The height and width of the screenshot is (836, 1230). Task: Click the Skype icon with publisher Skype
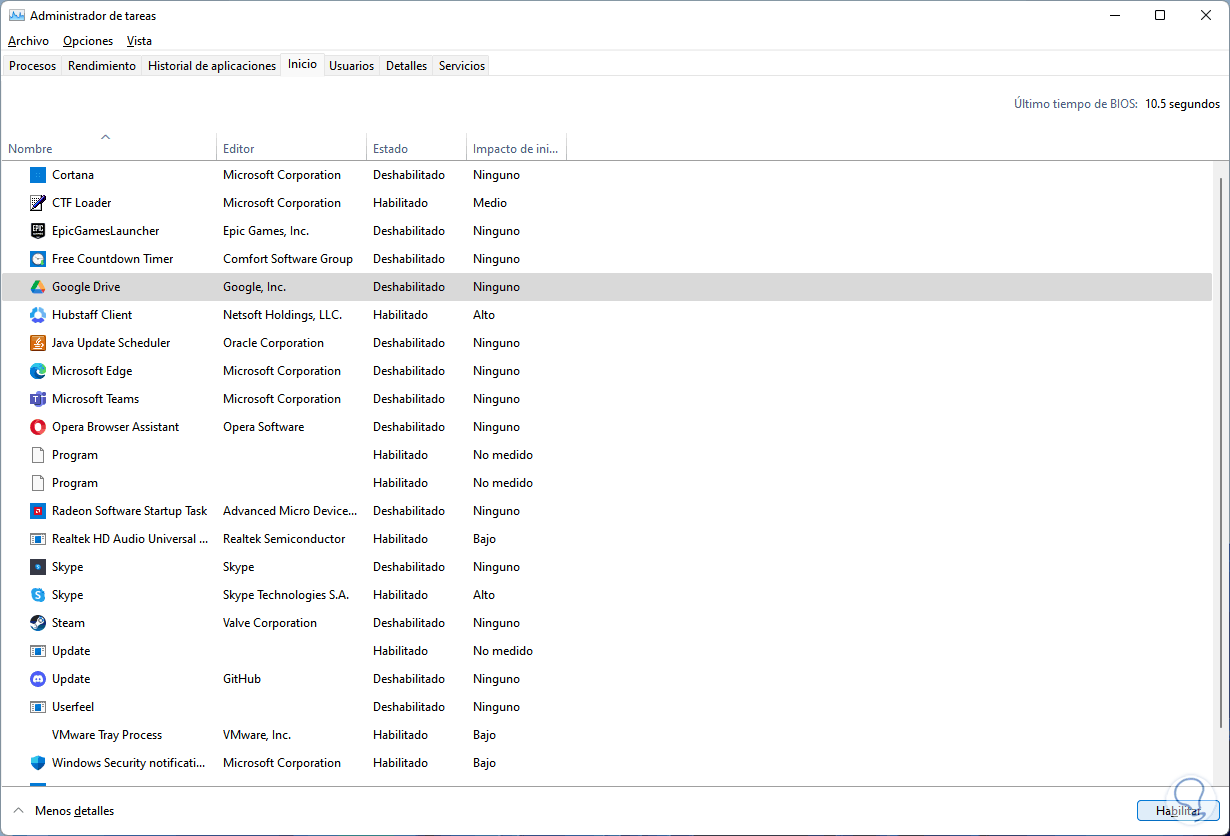coord(38,567)
